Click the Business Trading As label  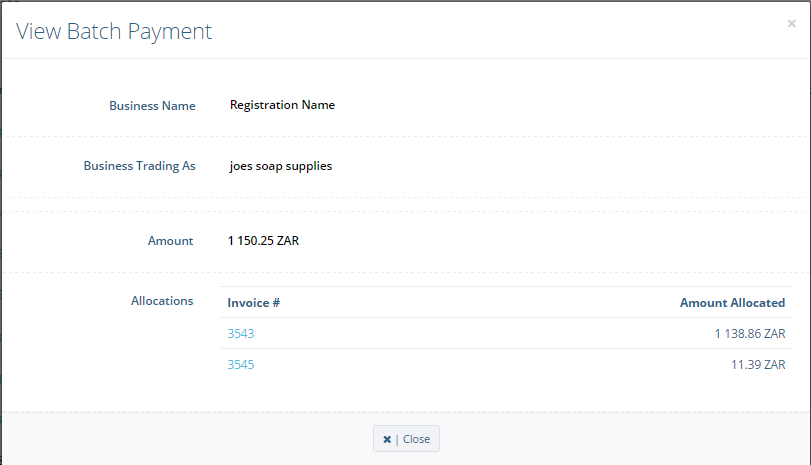pyautogui.click(x=140, y=166)
